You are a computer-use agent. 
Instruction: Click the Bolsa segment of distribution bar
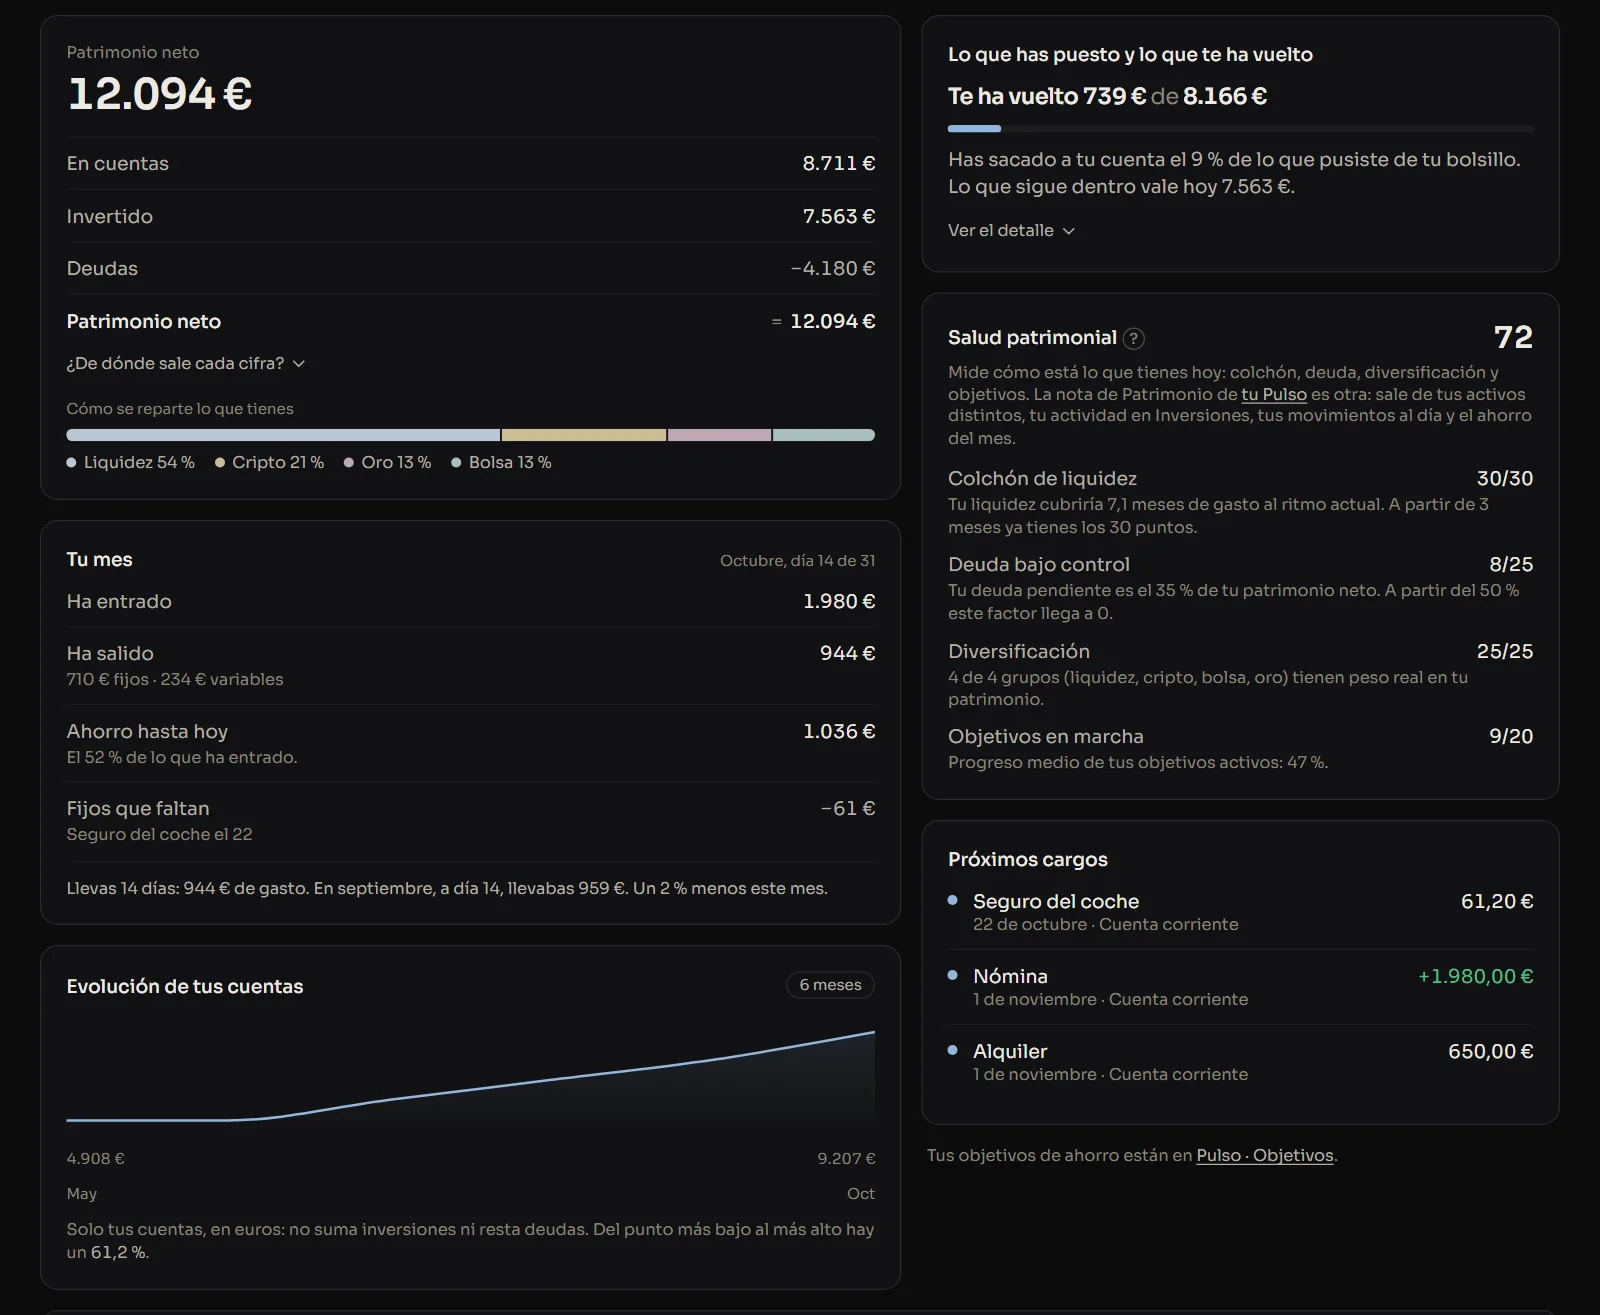[824, 435]
